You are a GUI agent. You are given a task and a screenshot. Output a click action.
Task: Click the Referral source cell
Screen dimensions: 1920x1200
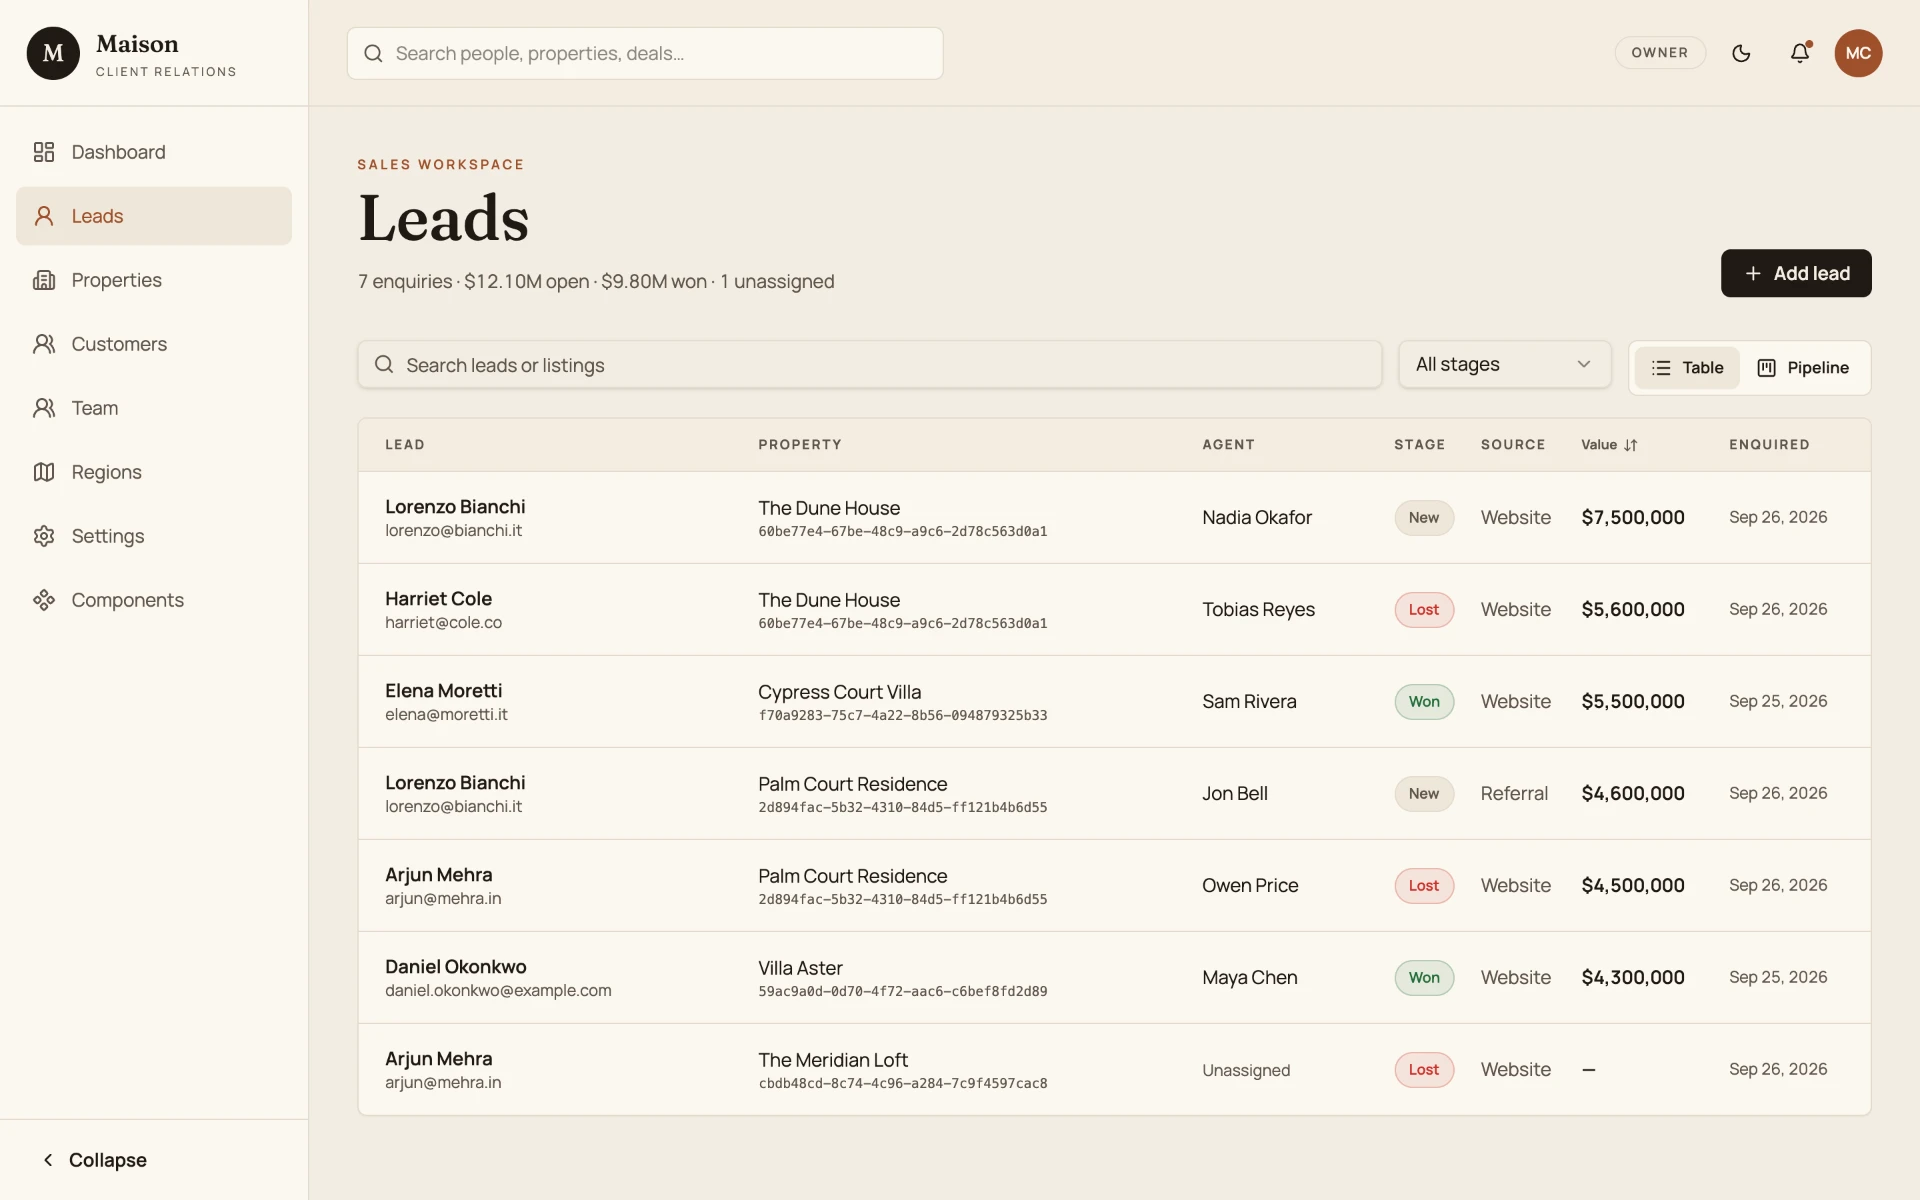[1514, 793]
